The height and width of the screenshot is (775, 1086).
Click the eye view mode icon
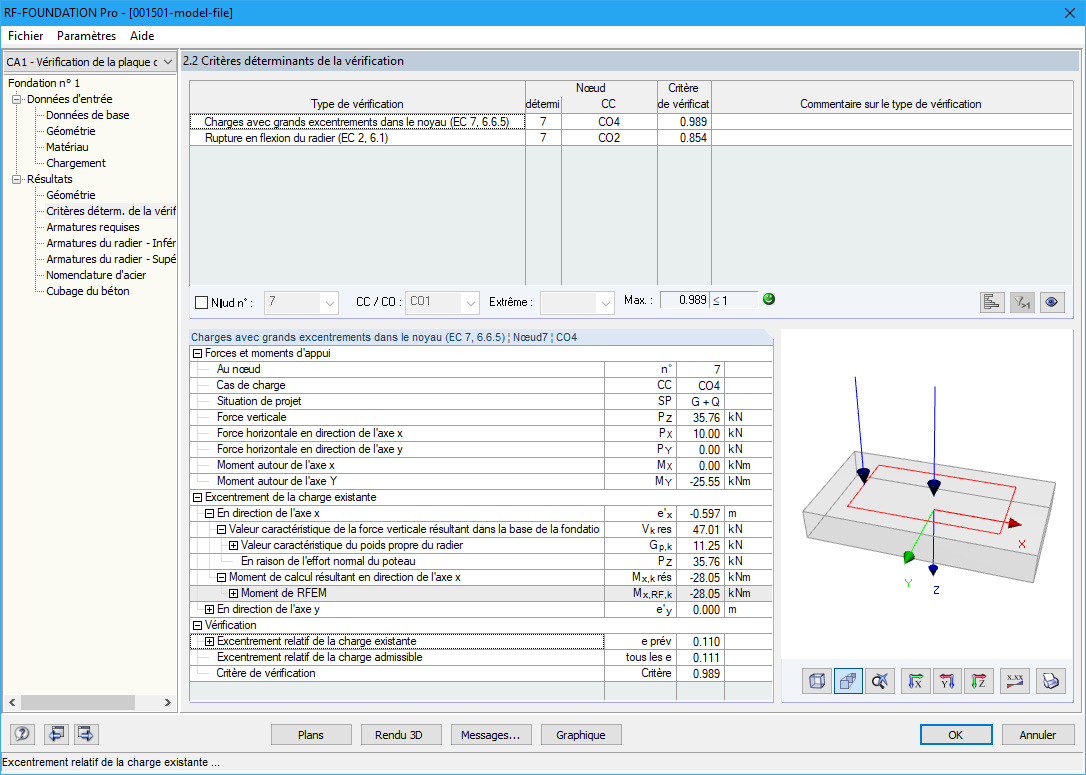[1052, 303]
